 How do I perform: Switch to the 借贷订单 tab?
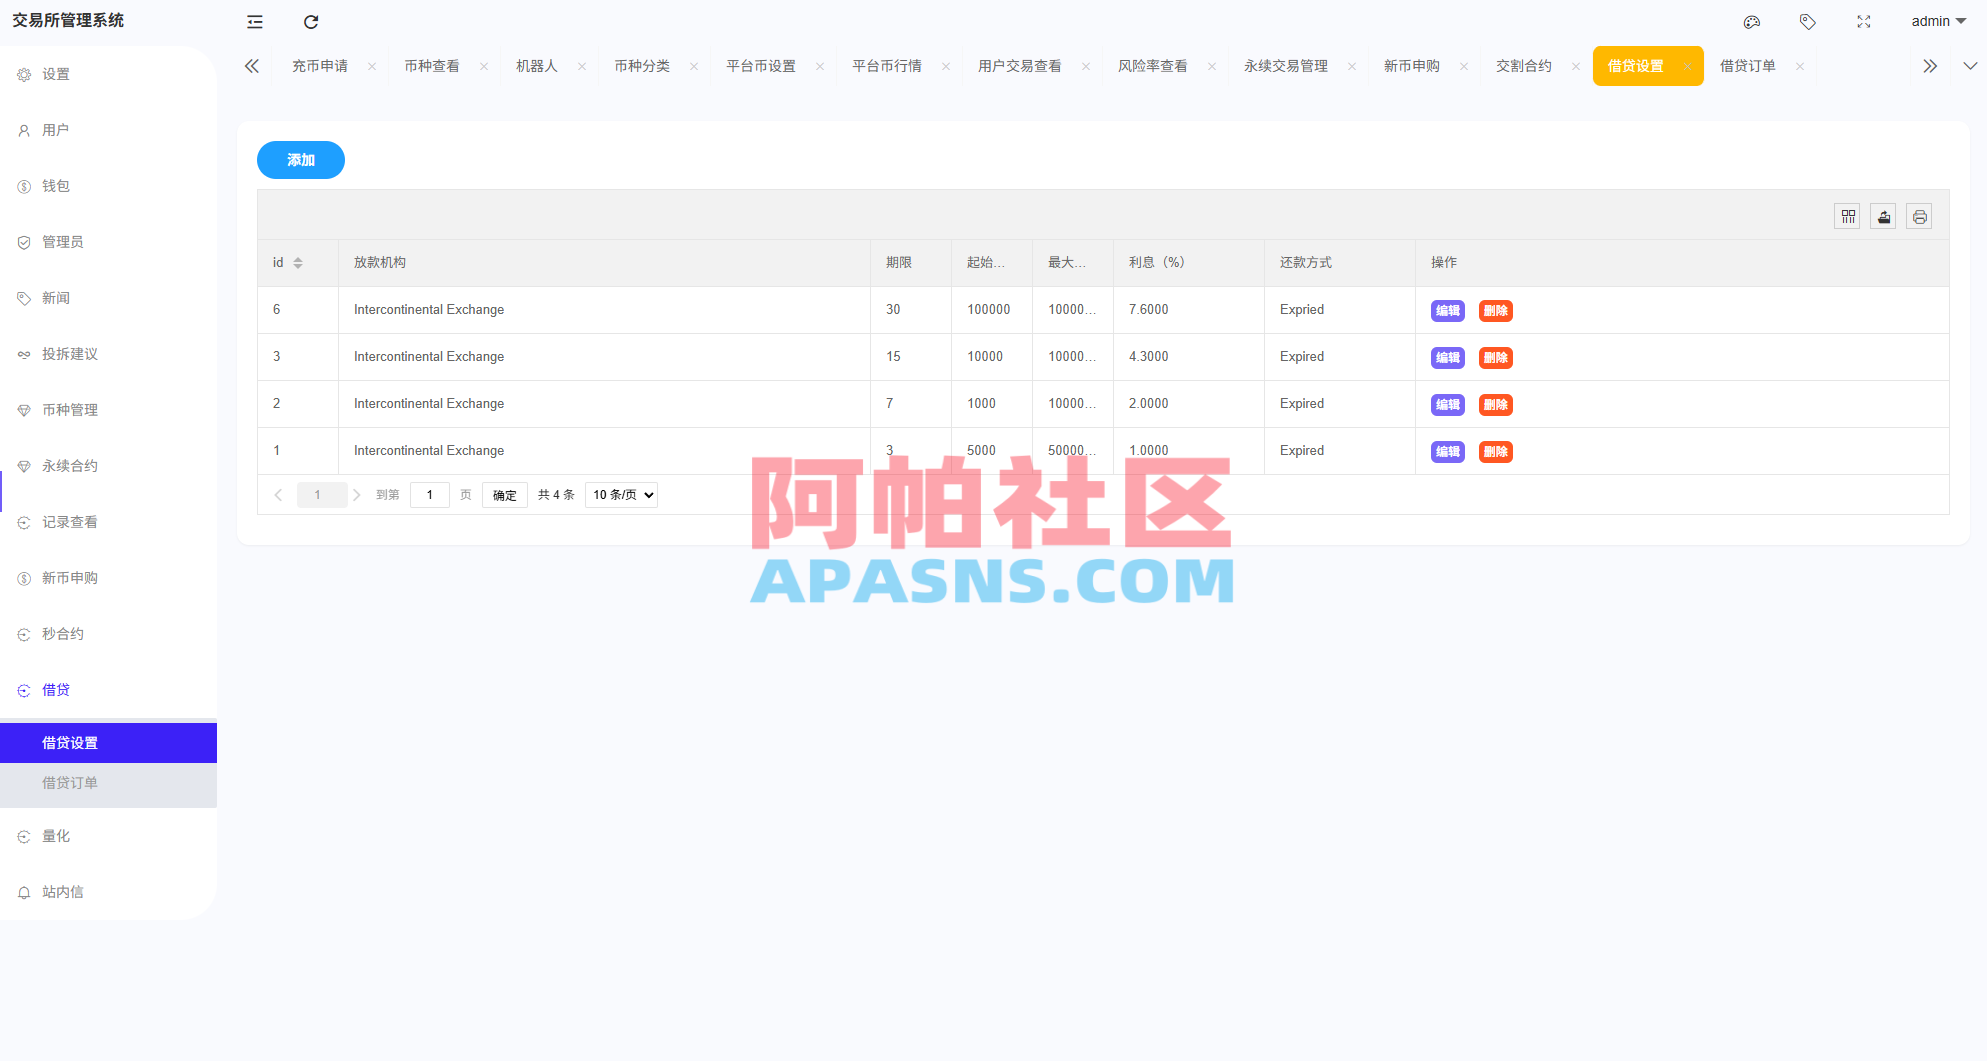(1747, 65)
